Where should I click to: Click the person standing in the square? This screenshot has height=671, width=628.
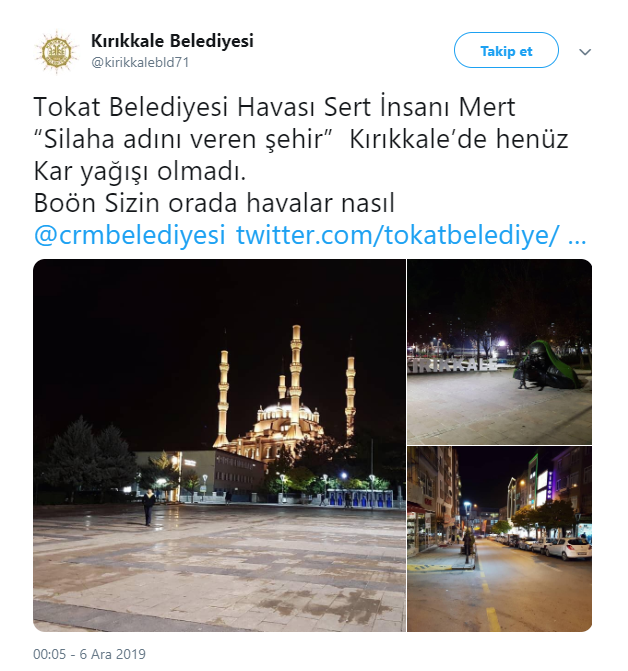(148, 508)
